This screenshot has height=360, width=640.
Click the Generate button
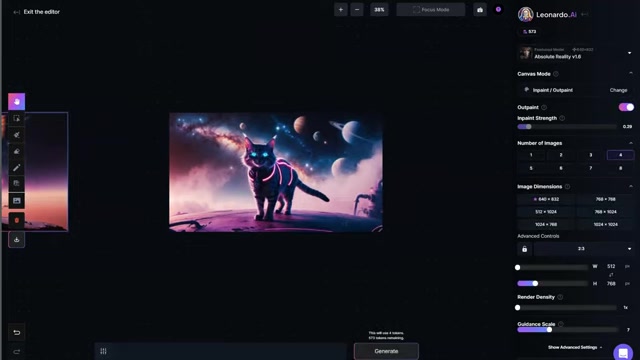386,351
